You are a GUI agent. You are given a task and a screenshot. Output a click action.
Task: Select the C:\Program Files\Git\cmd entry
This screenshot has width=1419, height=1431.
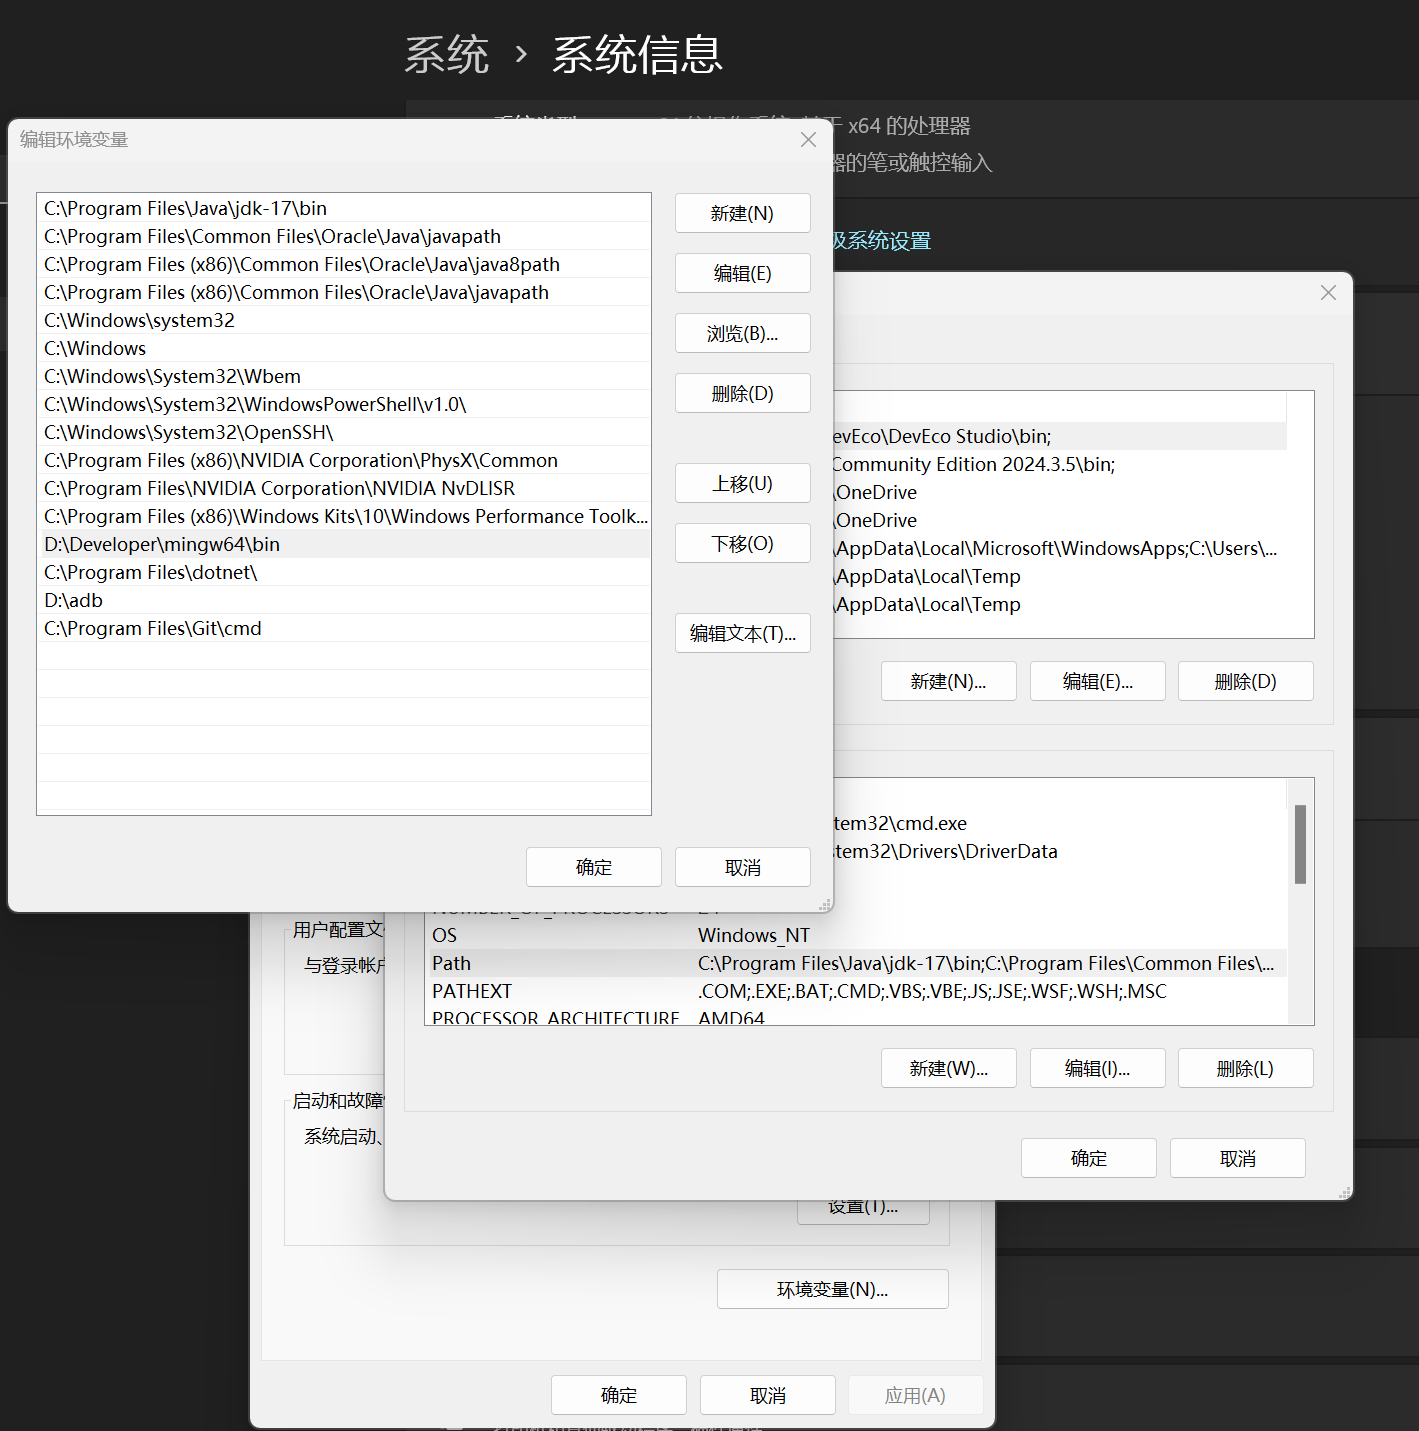tap(153, 628)
